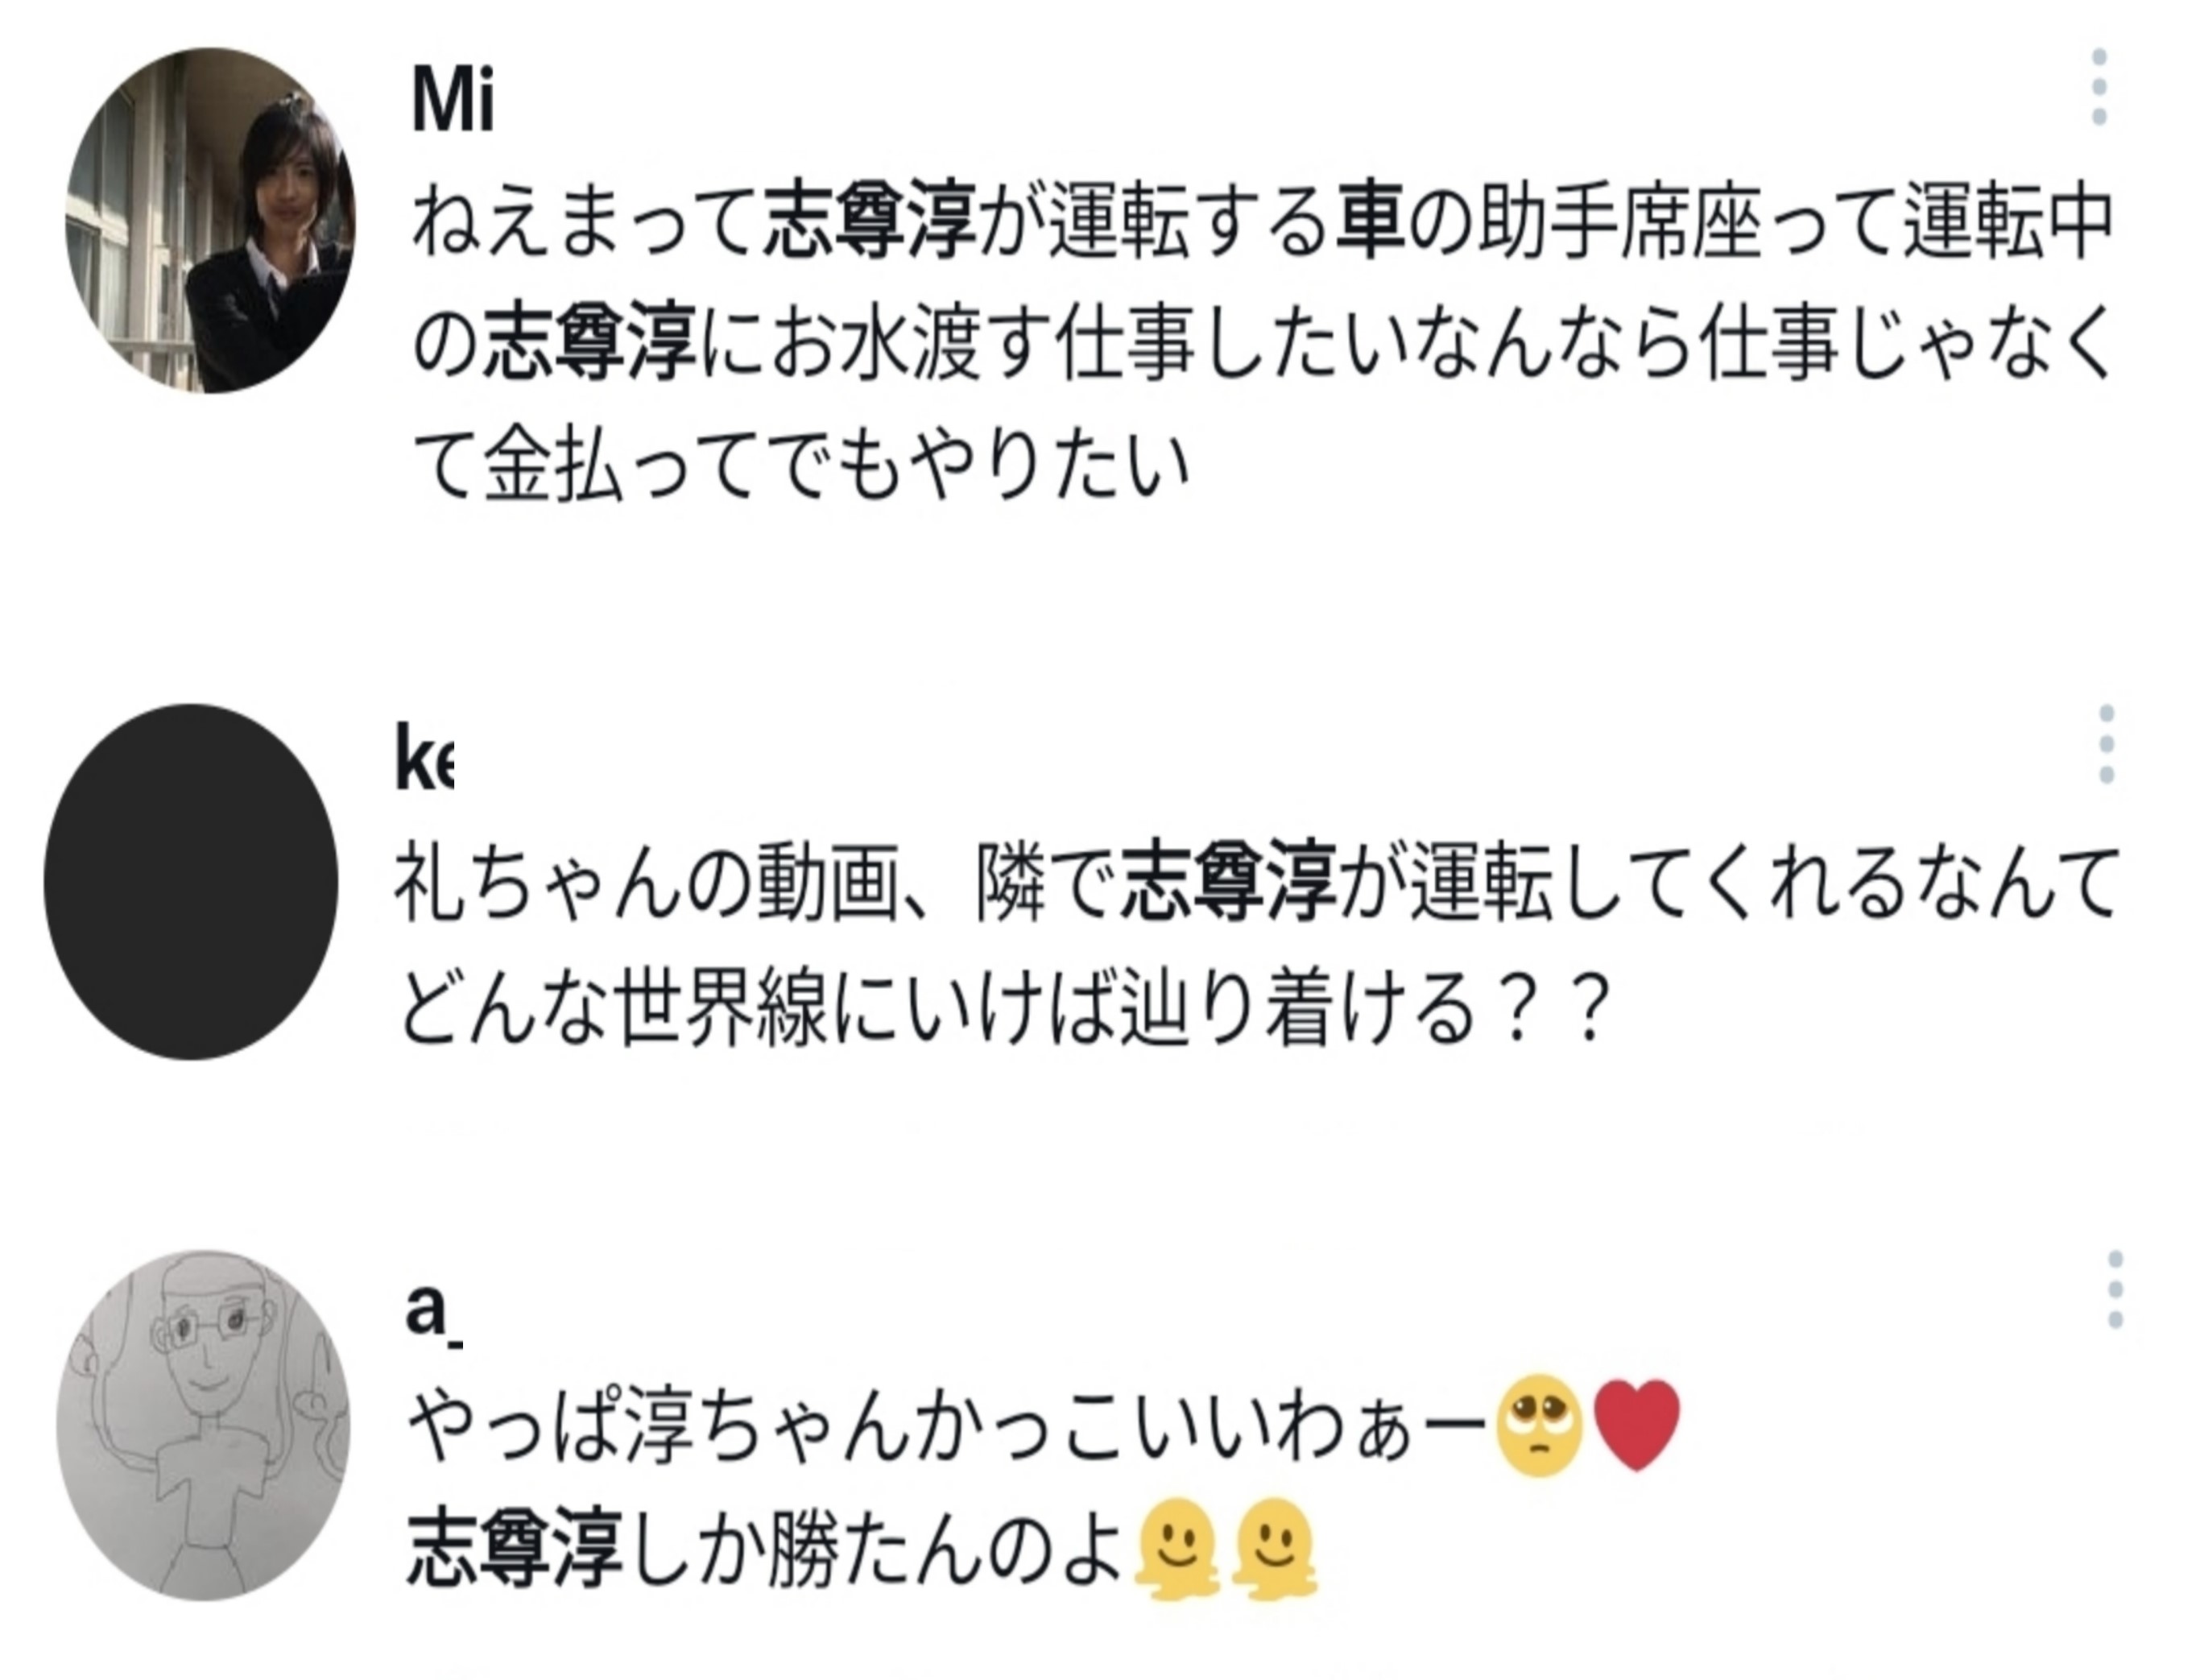View Mi's profile photo avatar
Image resolution: width=2200 pixels, height=1680 pixels.
210,220
